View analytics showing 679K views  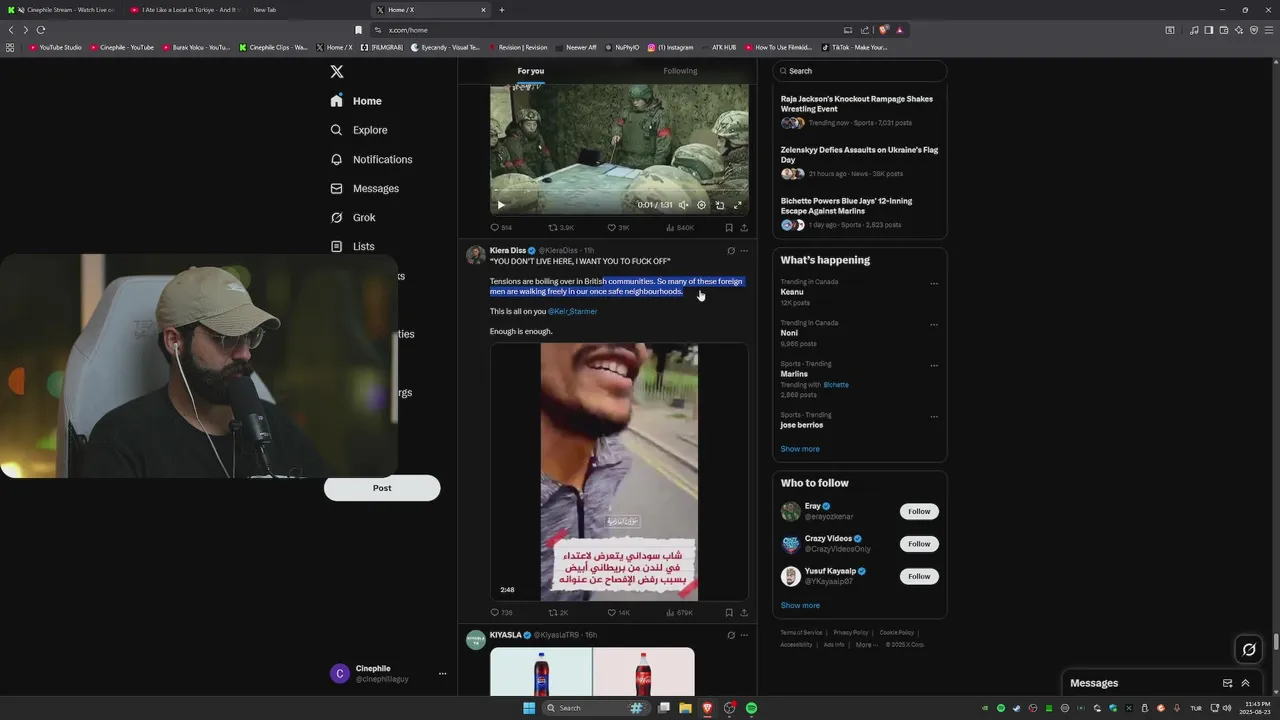pos(679,613)
